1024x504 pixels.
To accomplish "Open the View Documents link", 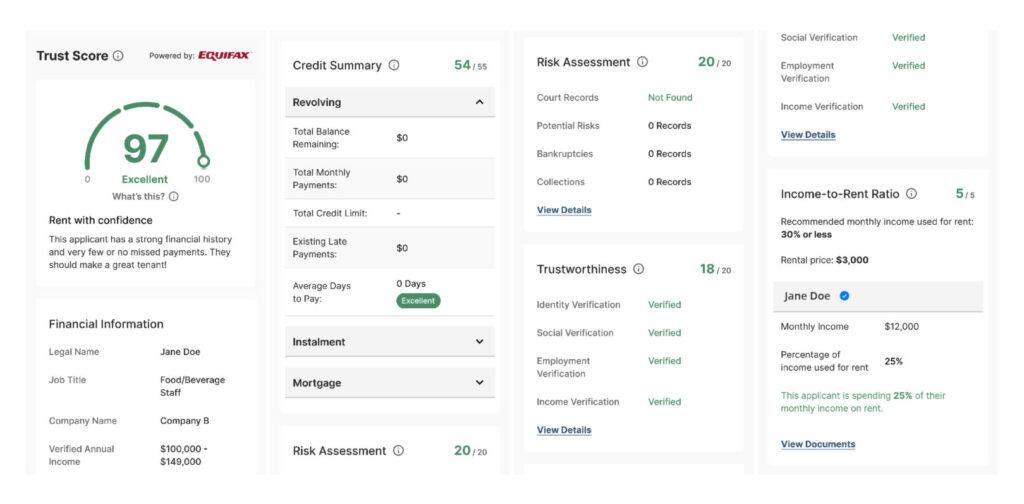I will tap(818, 444).
